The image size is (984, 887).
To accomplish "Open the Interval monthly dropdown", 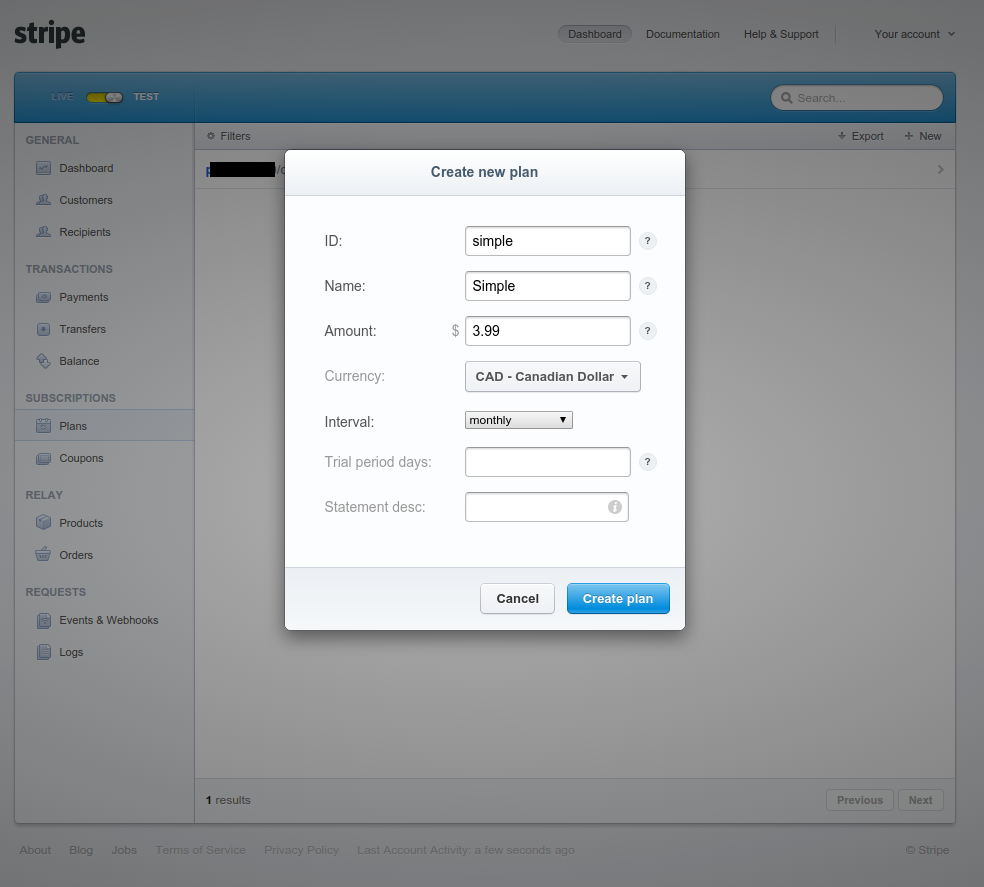I will click(518, 420).
